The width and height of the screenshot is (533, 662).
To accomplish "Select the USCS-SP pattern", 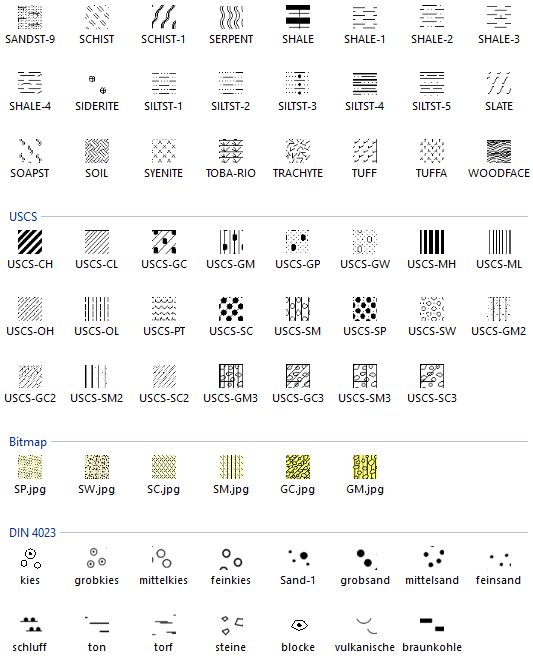I will (365, 309).
